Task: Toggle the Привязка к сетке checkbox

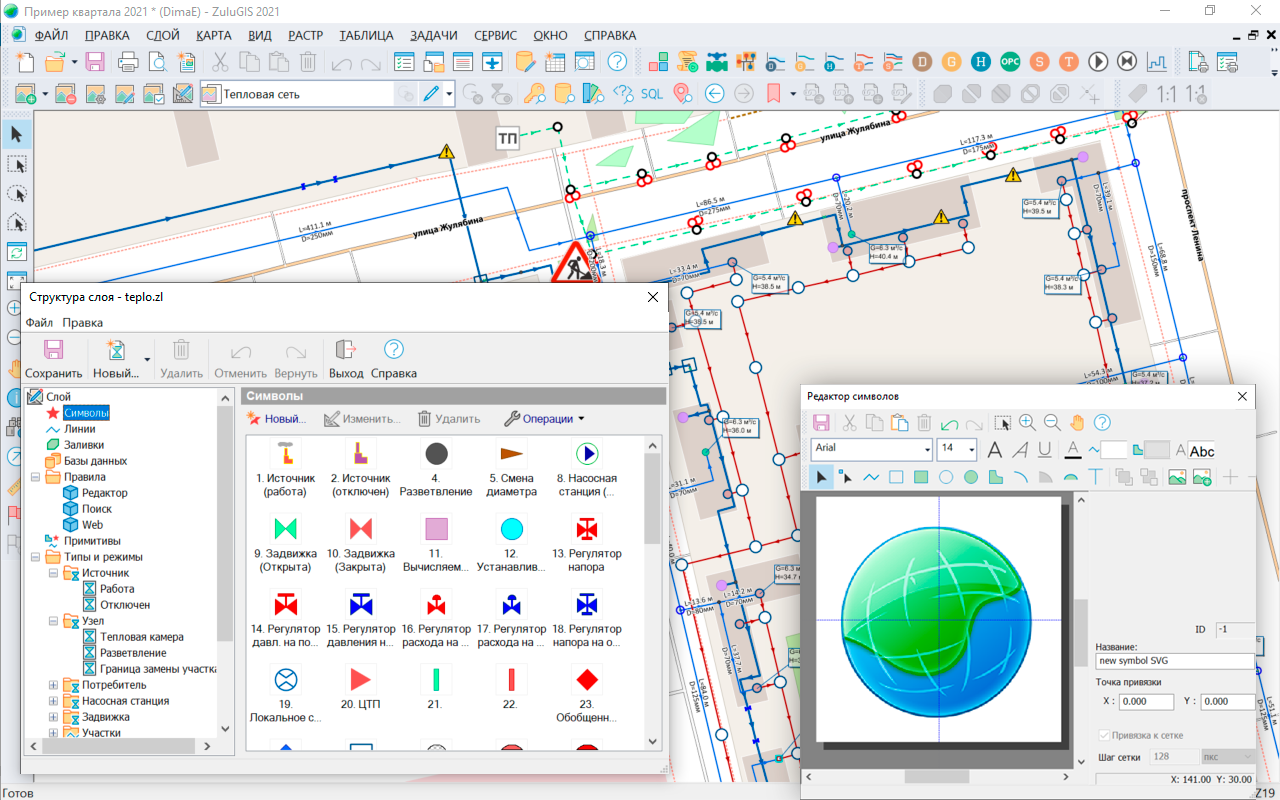Action: pos(1105,735)
